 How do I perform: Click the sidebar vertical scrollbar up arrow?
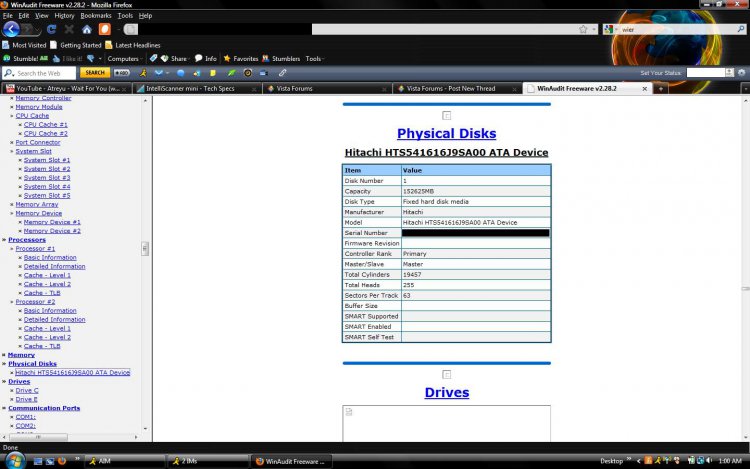coord(145,100)
